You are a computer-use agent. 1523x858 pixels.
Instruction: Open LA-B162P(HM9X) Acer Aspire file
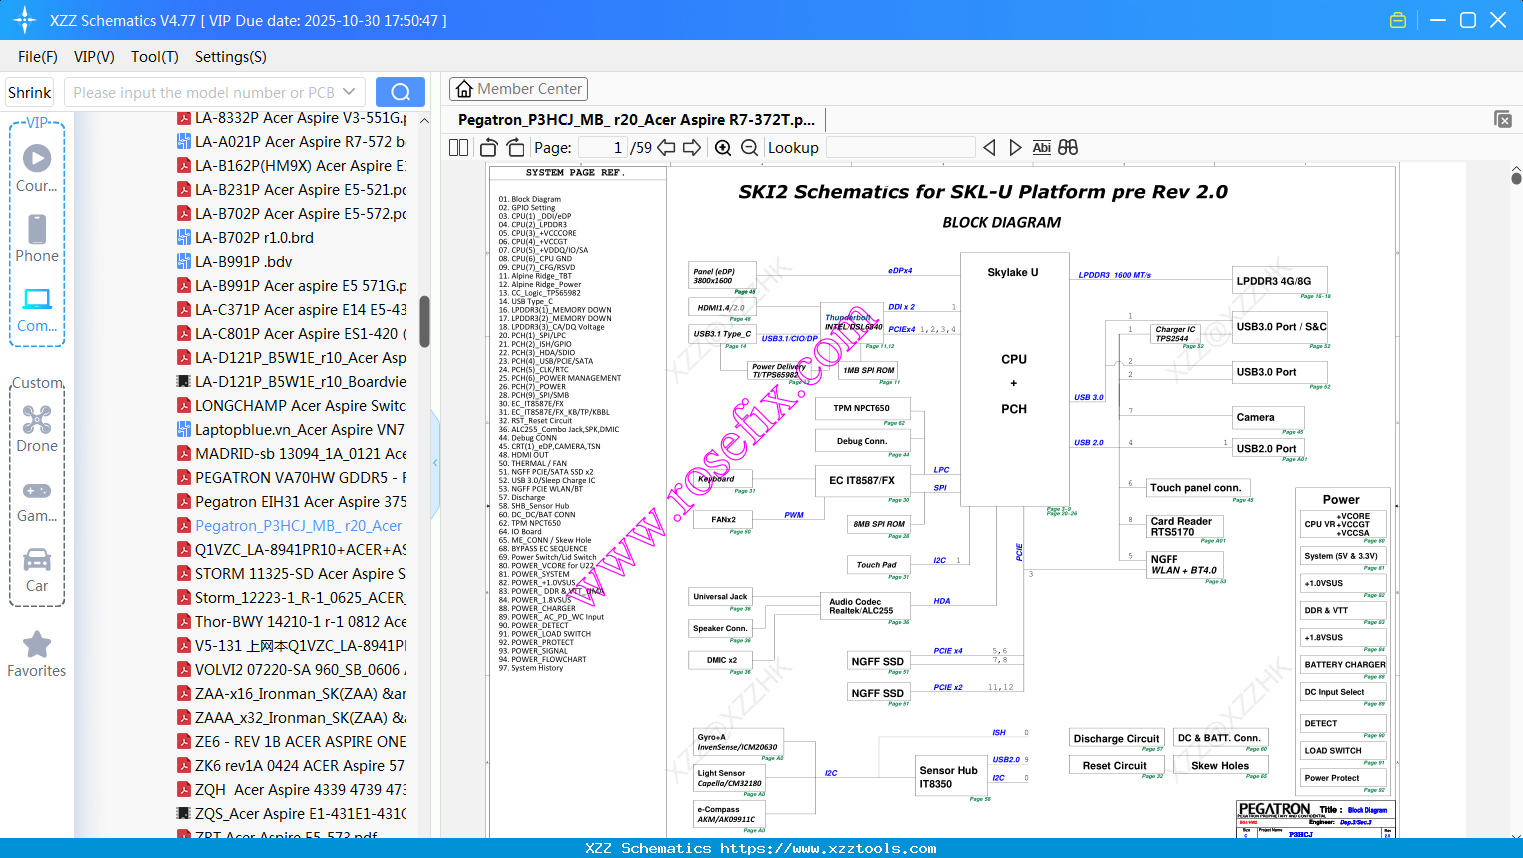(x=292, y=166)
